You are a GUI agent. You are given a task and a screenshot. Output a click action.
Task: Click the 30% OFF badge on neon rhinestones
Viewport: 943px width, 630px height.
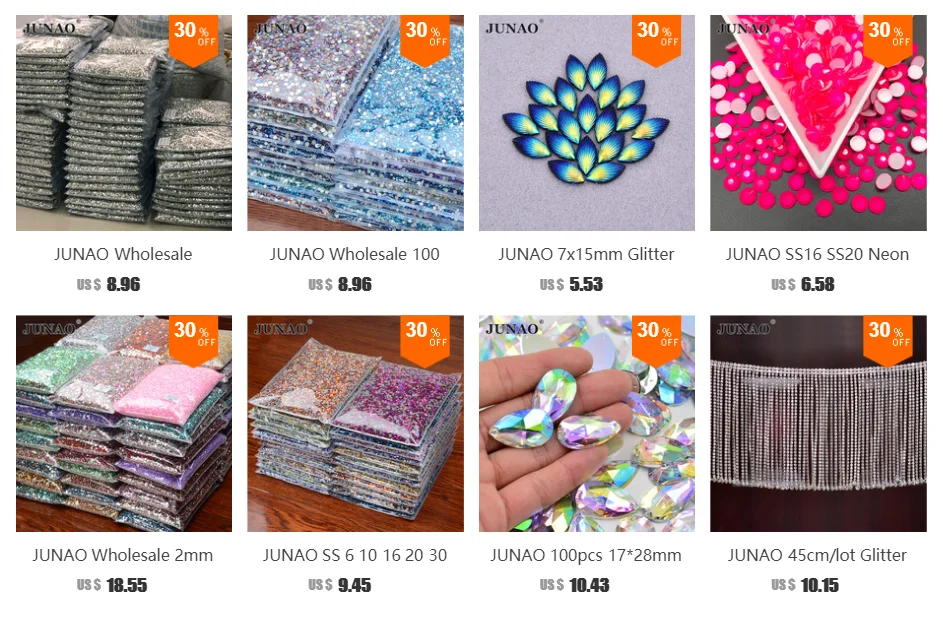[888, 40]
